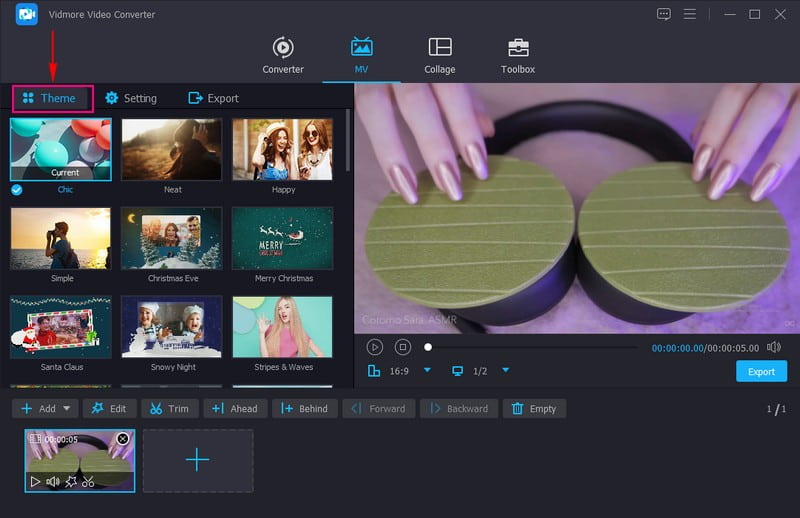Open the Toolbox module
The width and height of the screenshot is (800, 518).
(517, 55)
